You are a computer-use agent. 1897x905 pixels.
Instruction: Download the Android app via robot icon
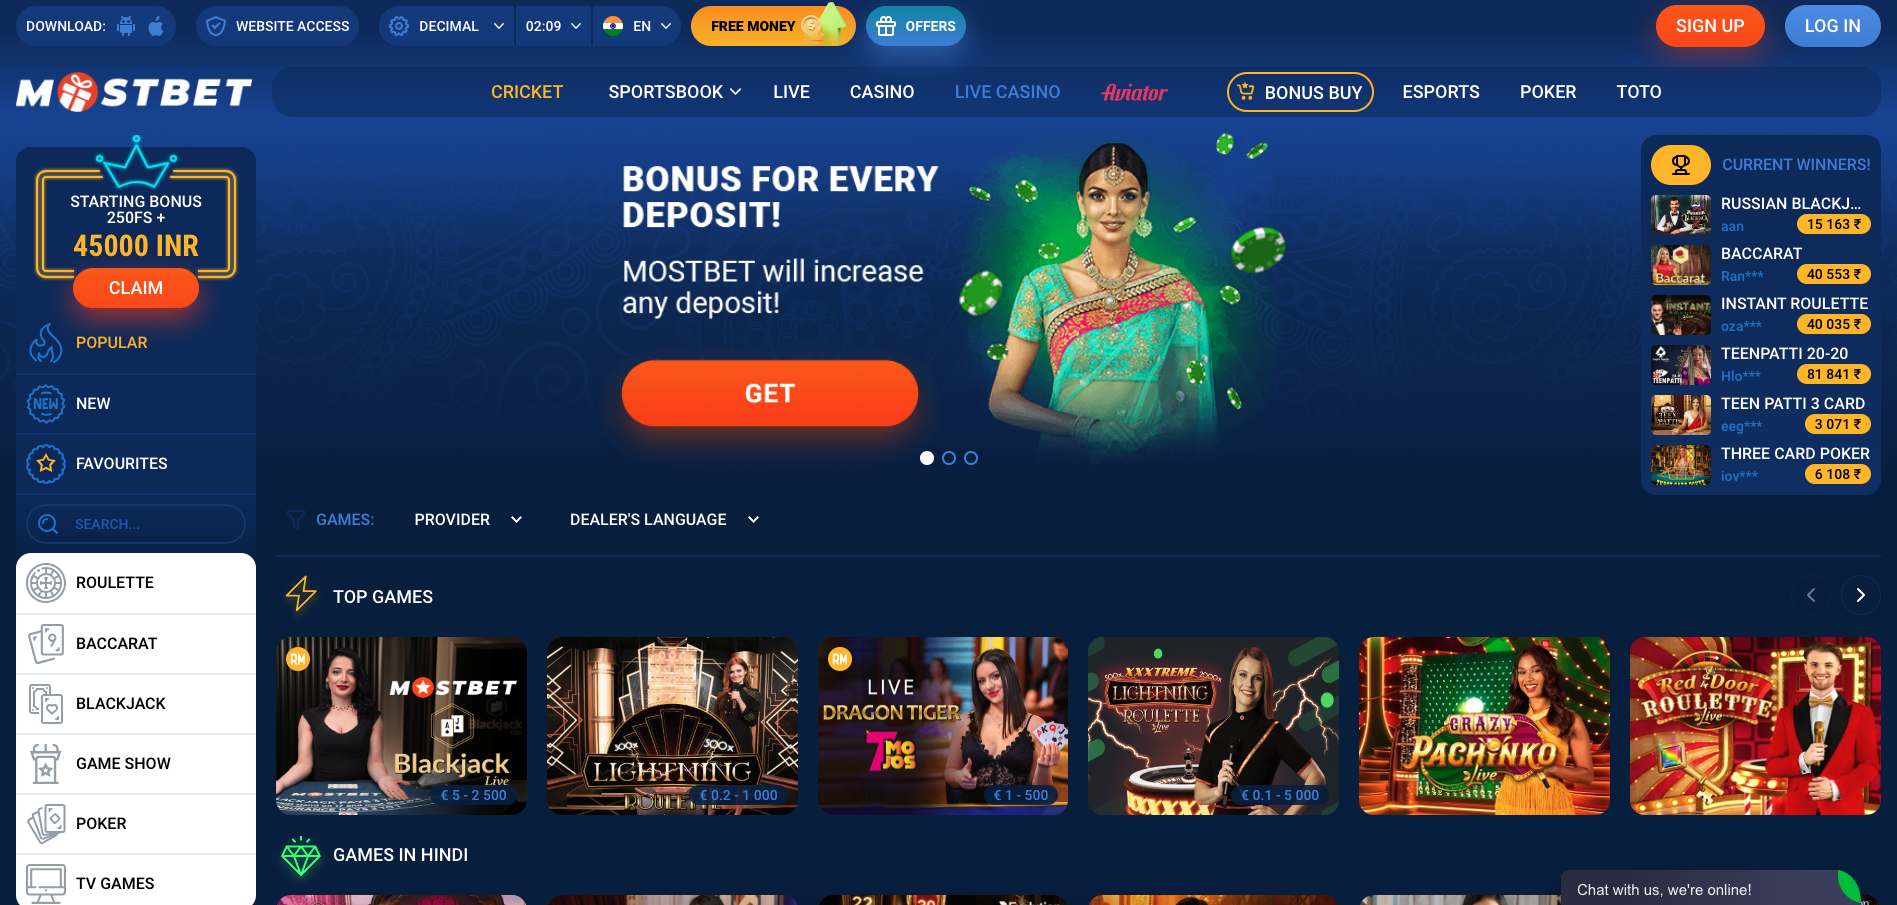click(x=126, y=26)
